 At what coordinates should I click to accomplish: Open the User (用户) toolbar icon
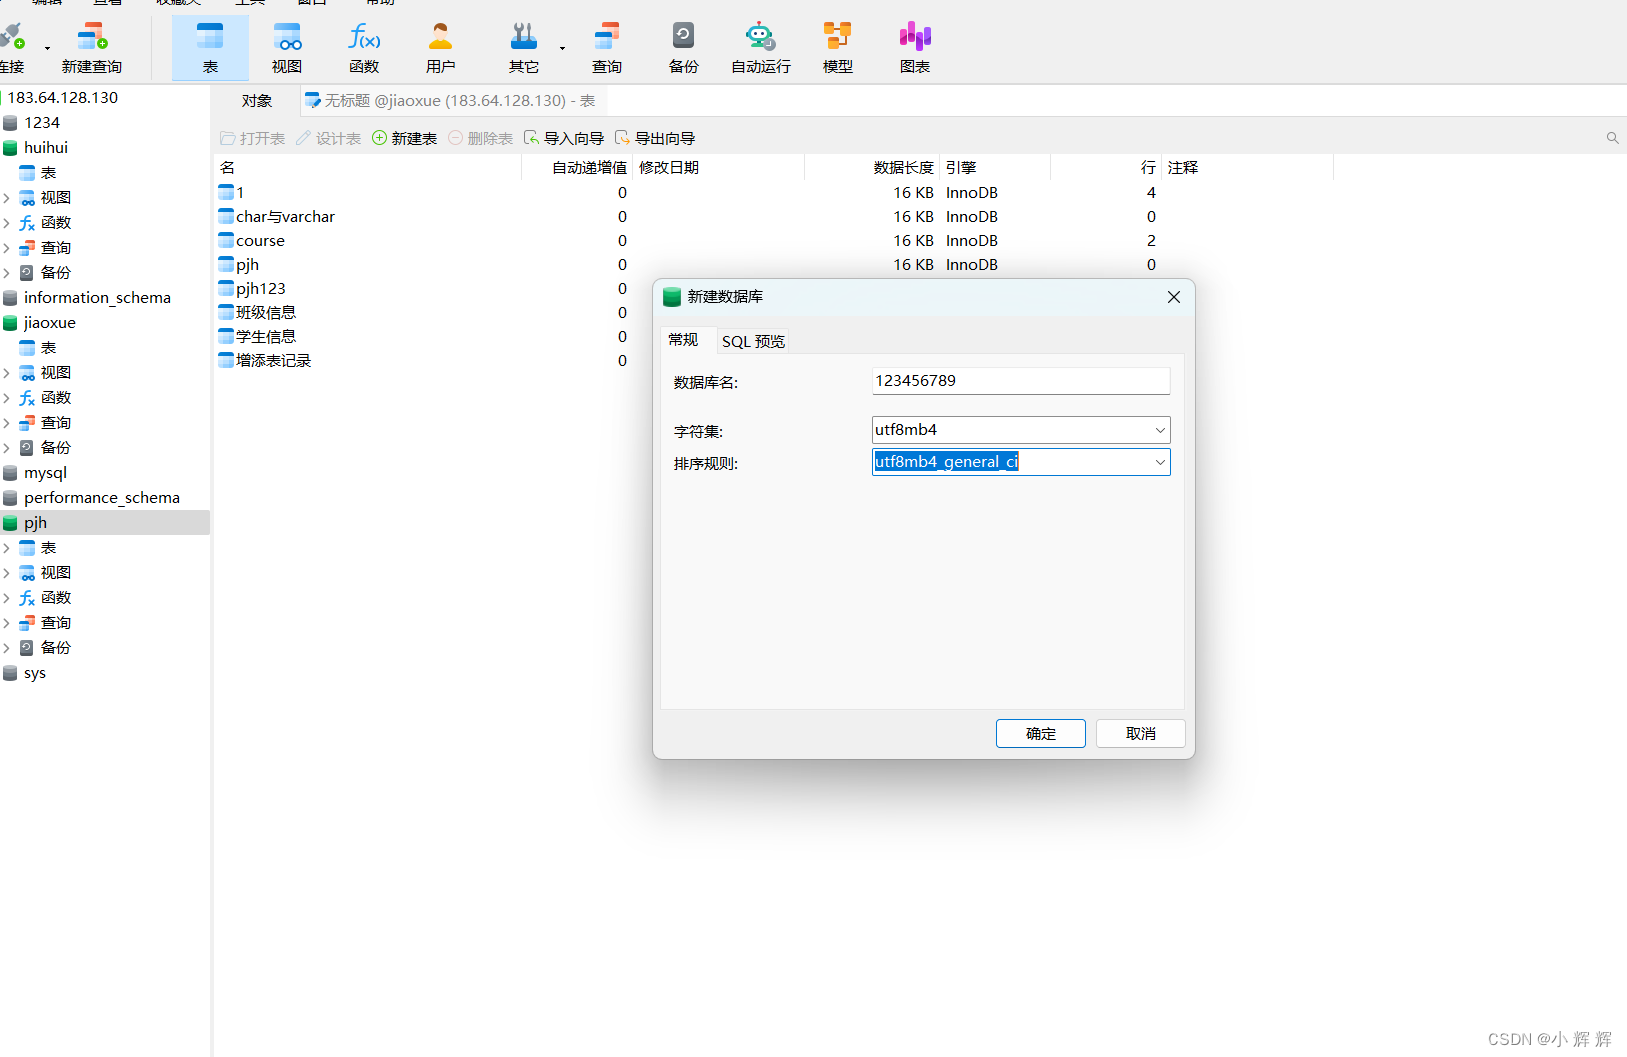point(441,47)
